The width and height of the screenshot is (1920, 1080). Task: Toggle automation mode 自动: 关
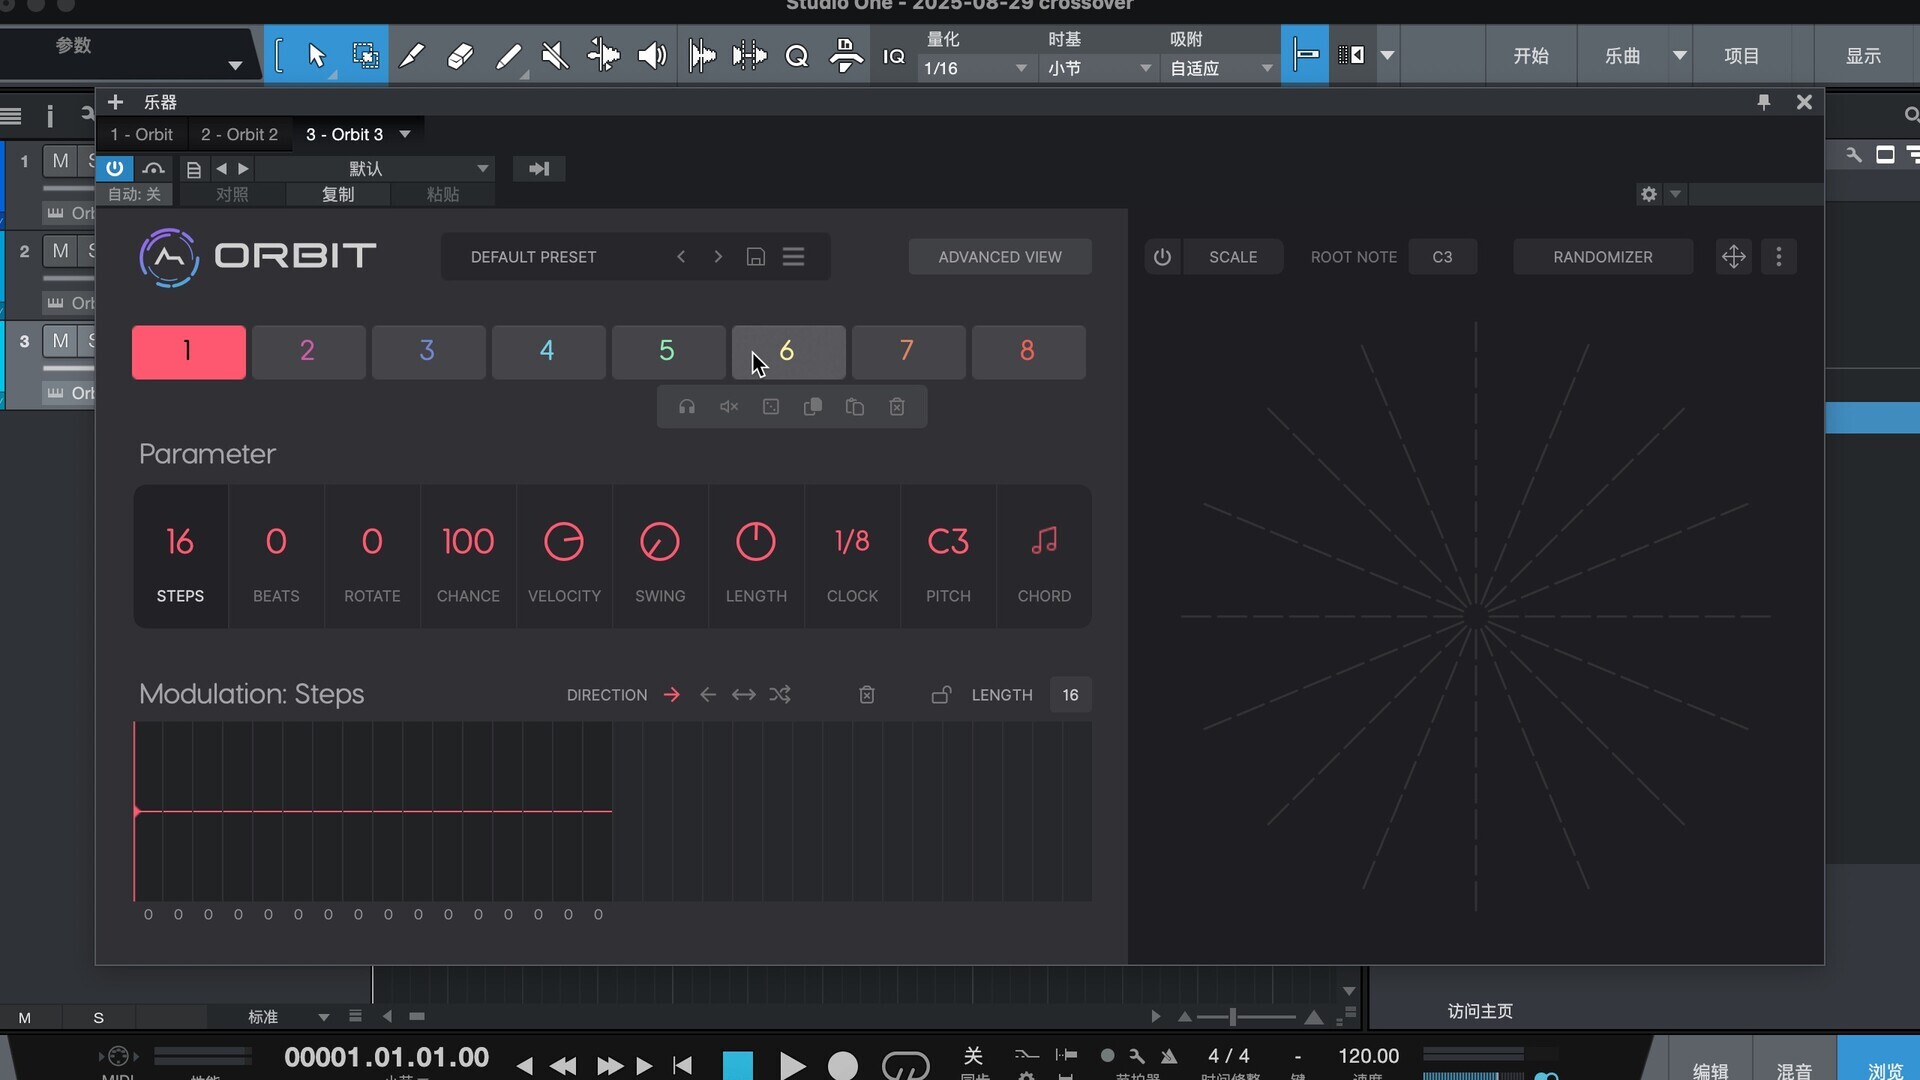pos(134,194)
